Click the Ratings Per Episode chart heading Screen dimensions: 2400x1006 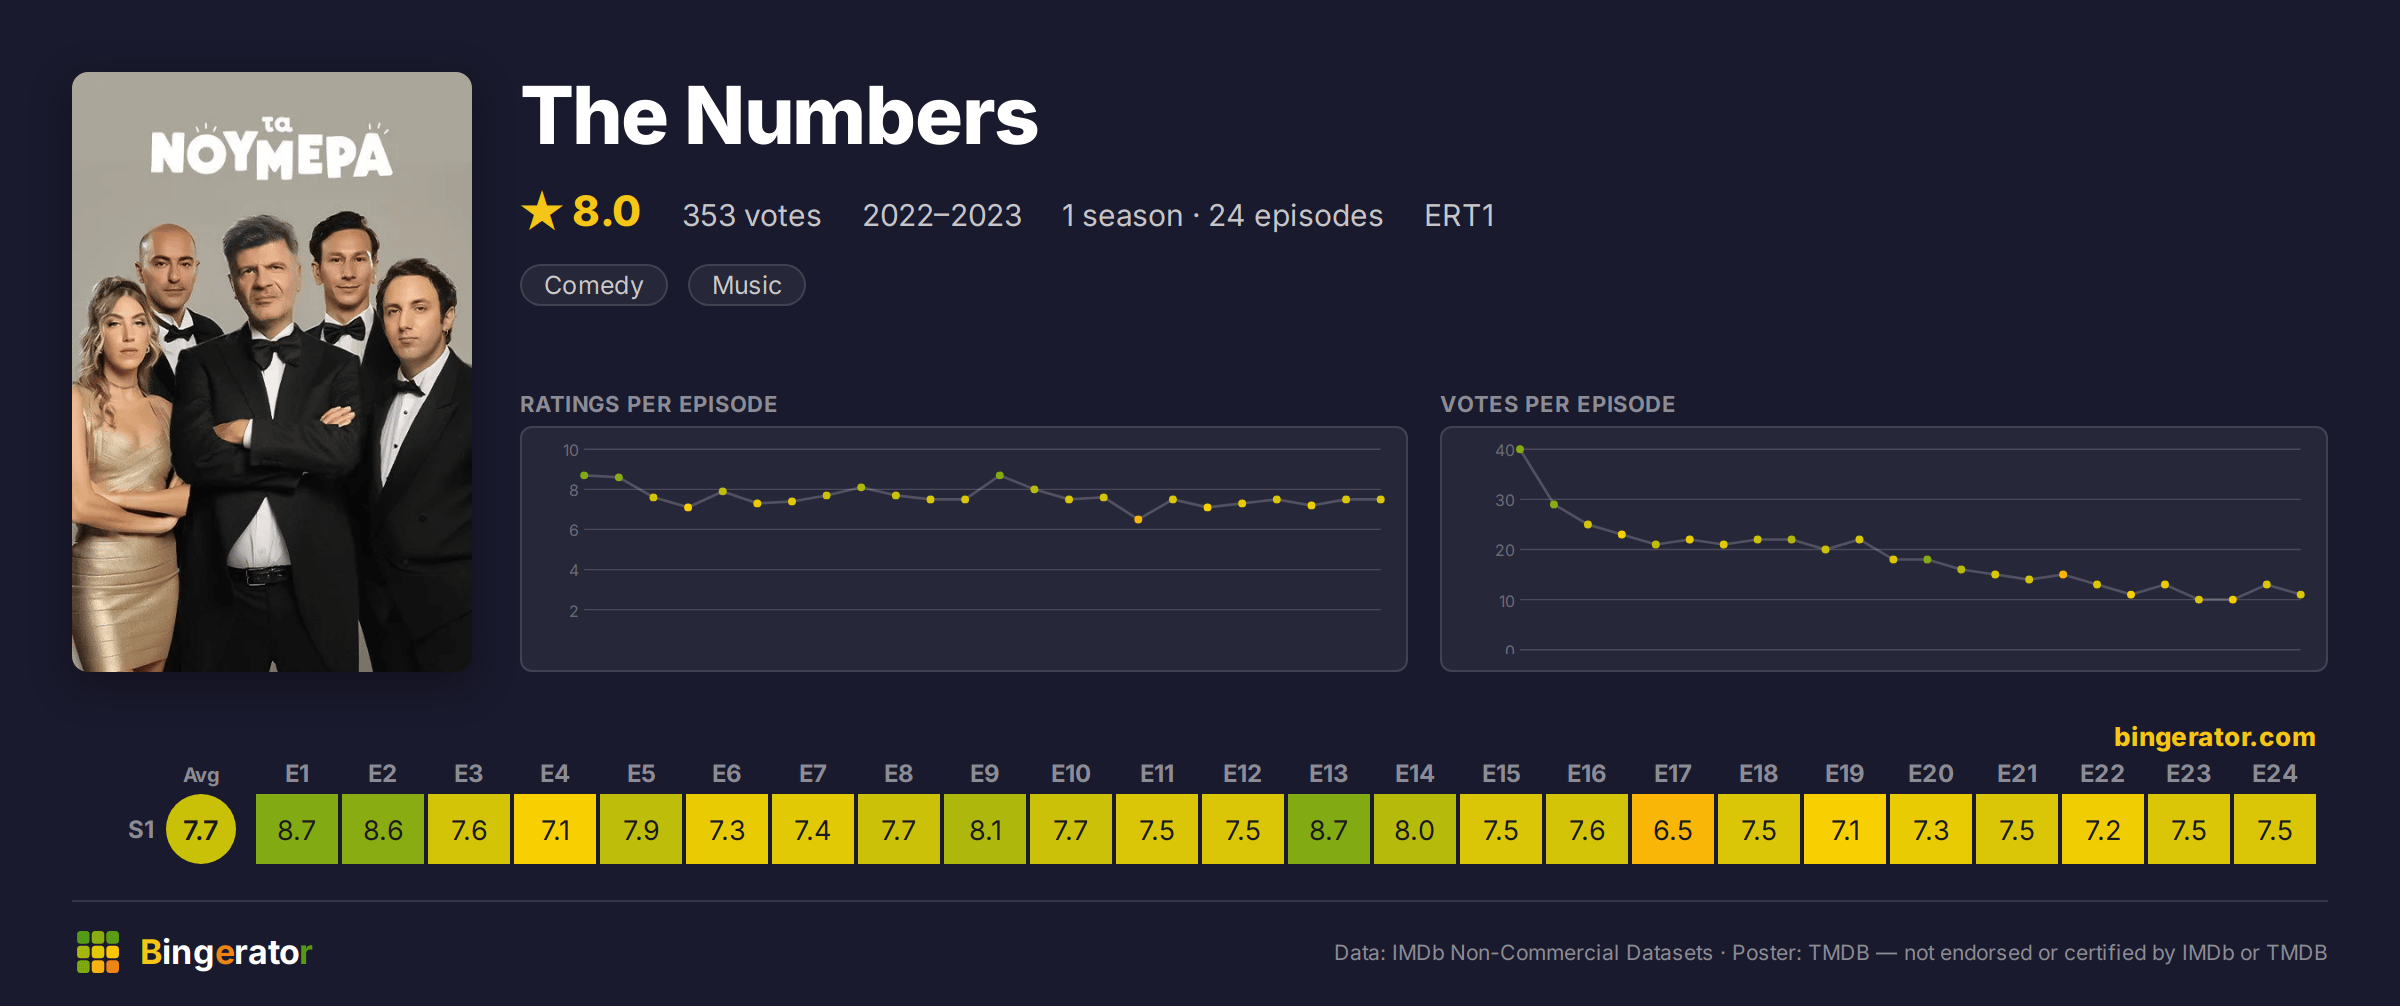(x=649, y=404)
